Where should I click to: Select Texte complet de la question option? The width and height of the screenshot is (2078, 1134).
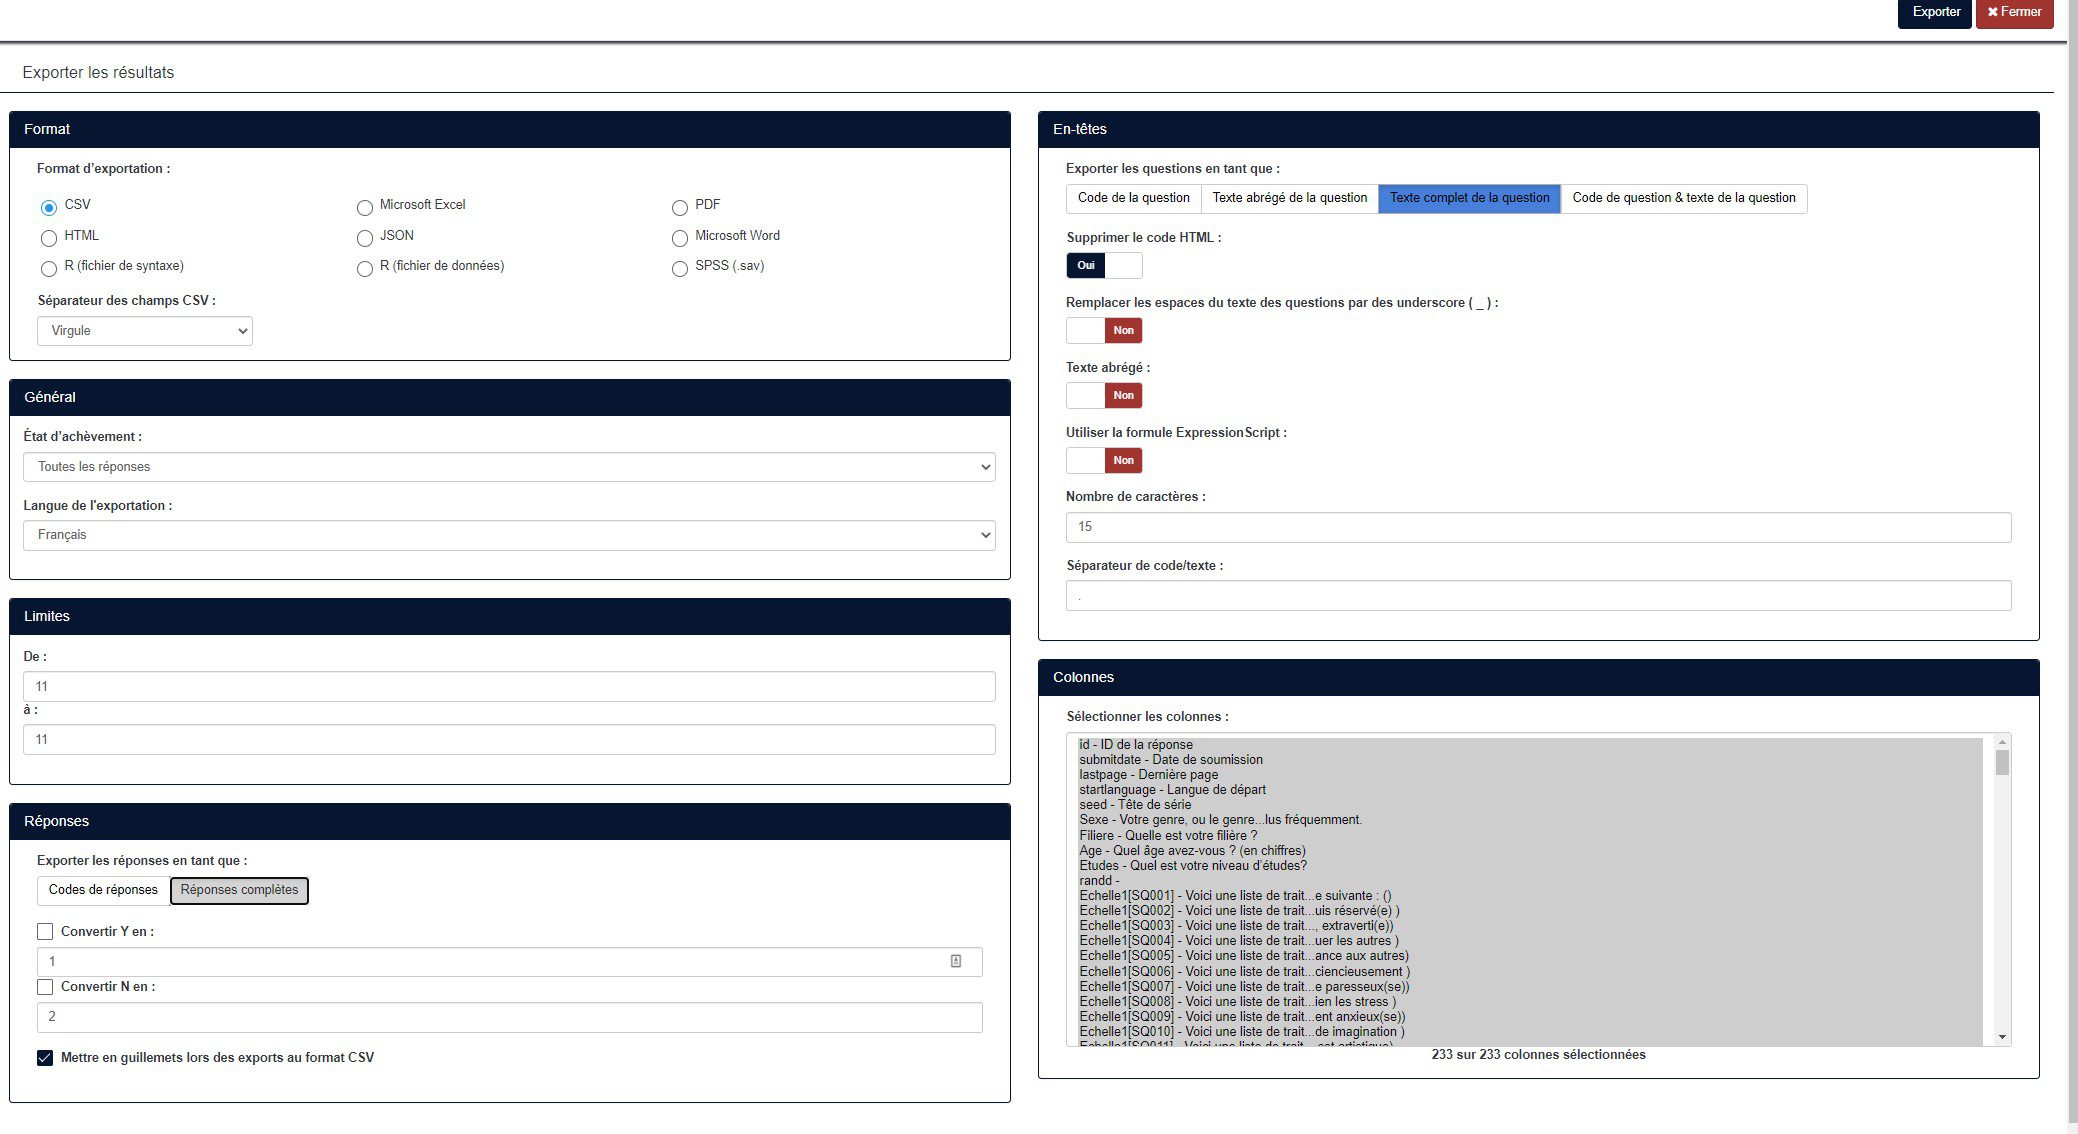(1469, 198)
